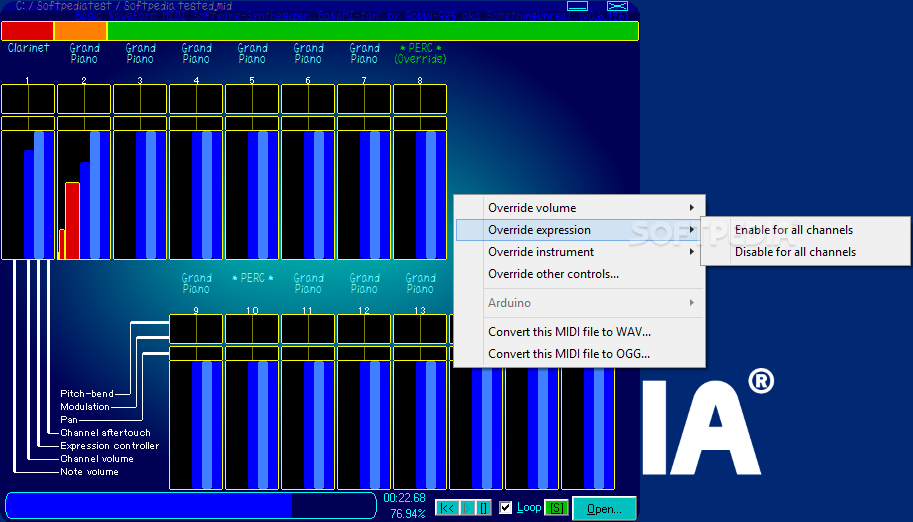
Task: Click the Modulation legend label
Action: tap(85, 407)
